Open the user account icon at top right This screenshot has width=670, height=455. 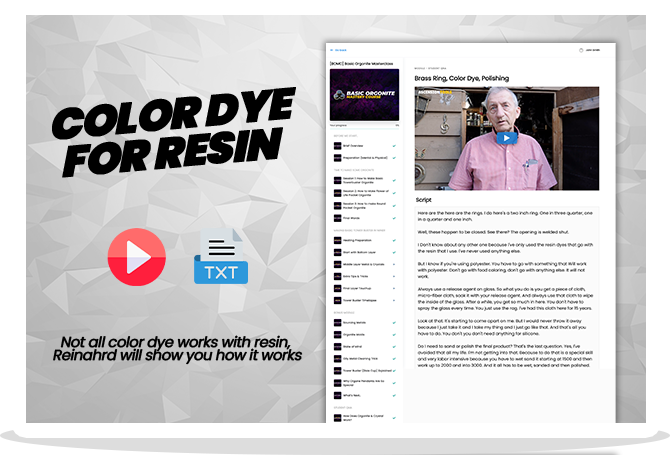(x=582, y=49)
